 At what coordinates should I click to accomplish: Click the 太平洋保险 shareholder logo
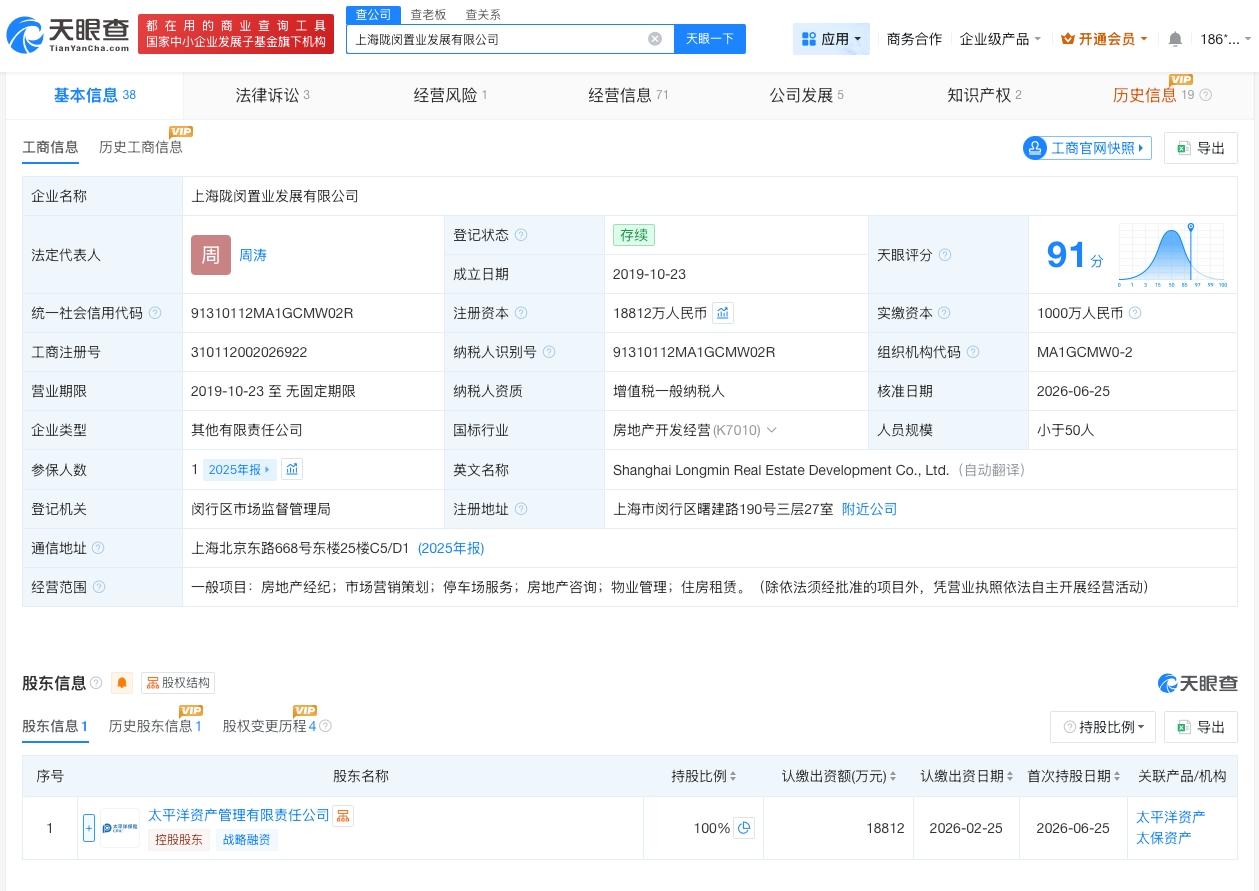coord(120,828)
